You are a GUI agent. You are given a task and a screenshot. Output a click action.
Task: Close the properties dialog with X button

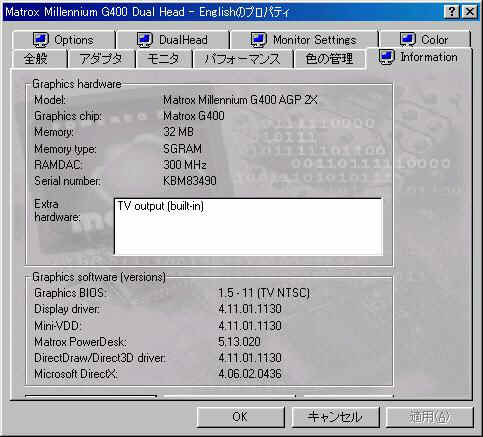point(470,12)
